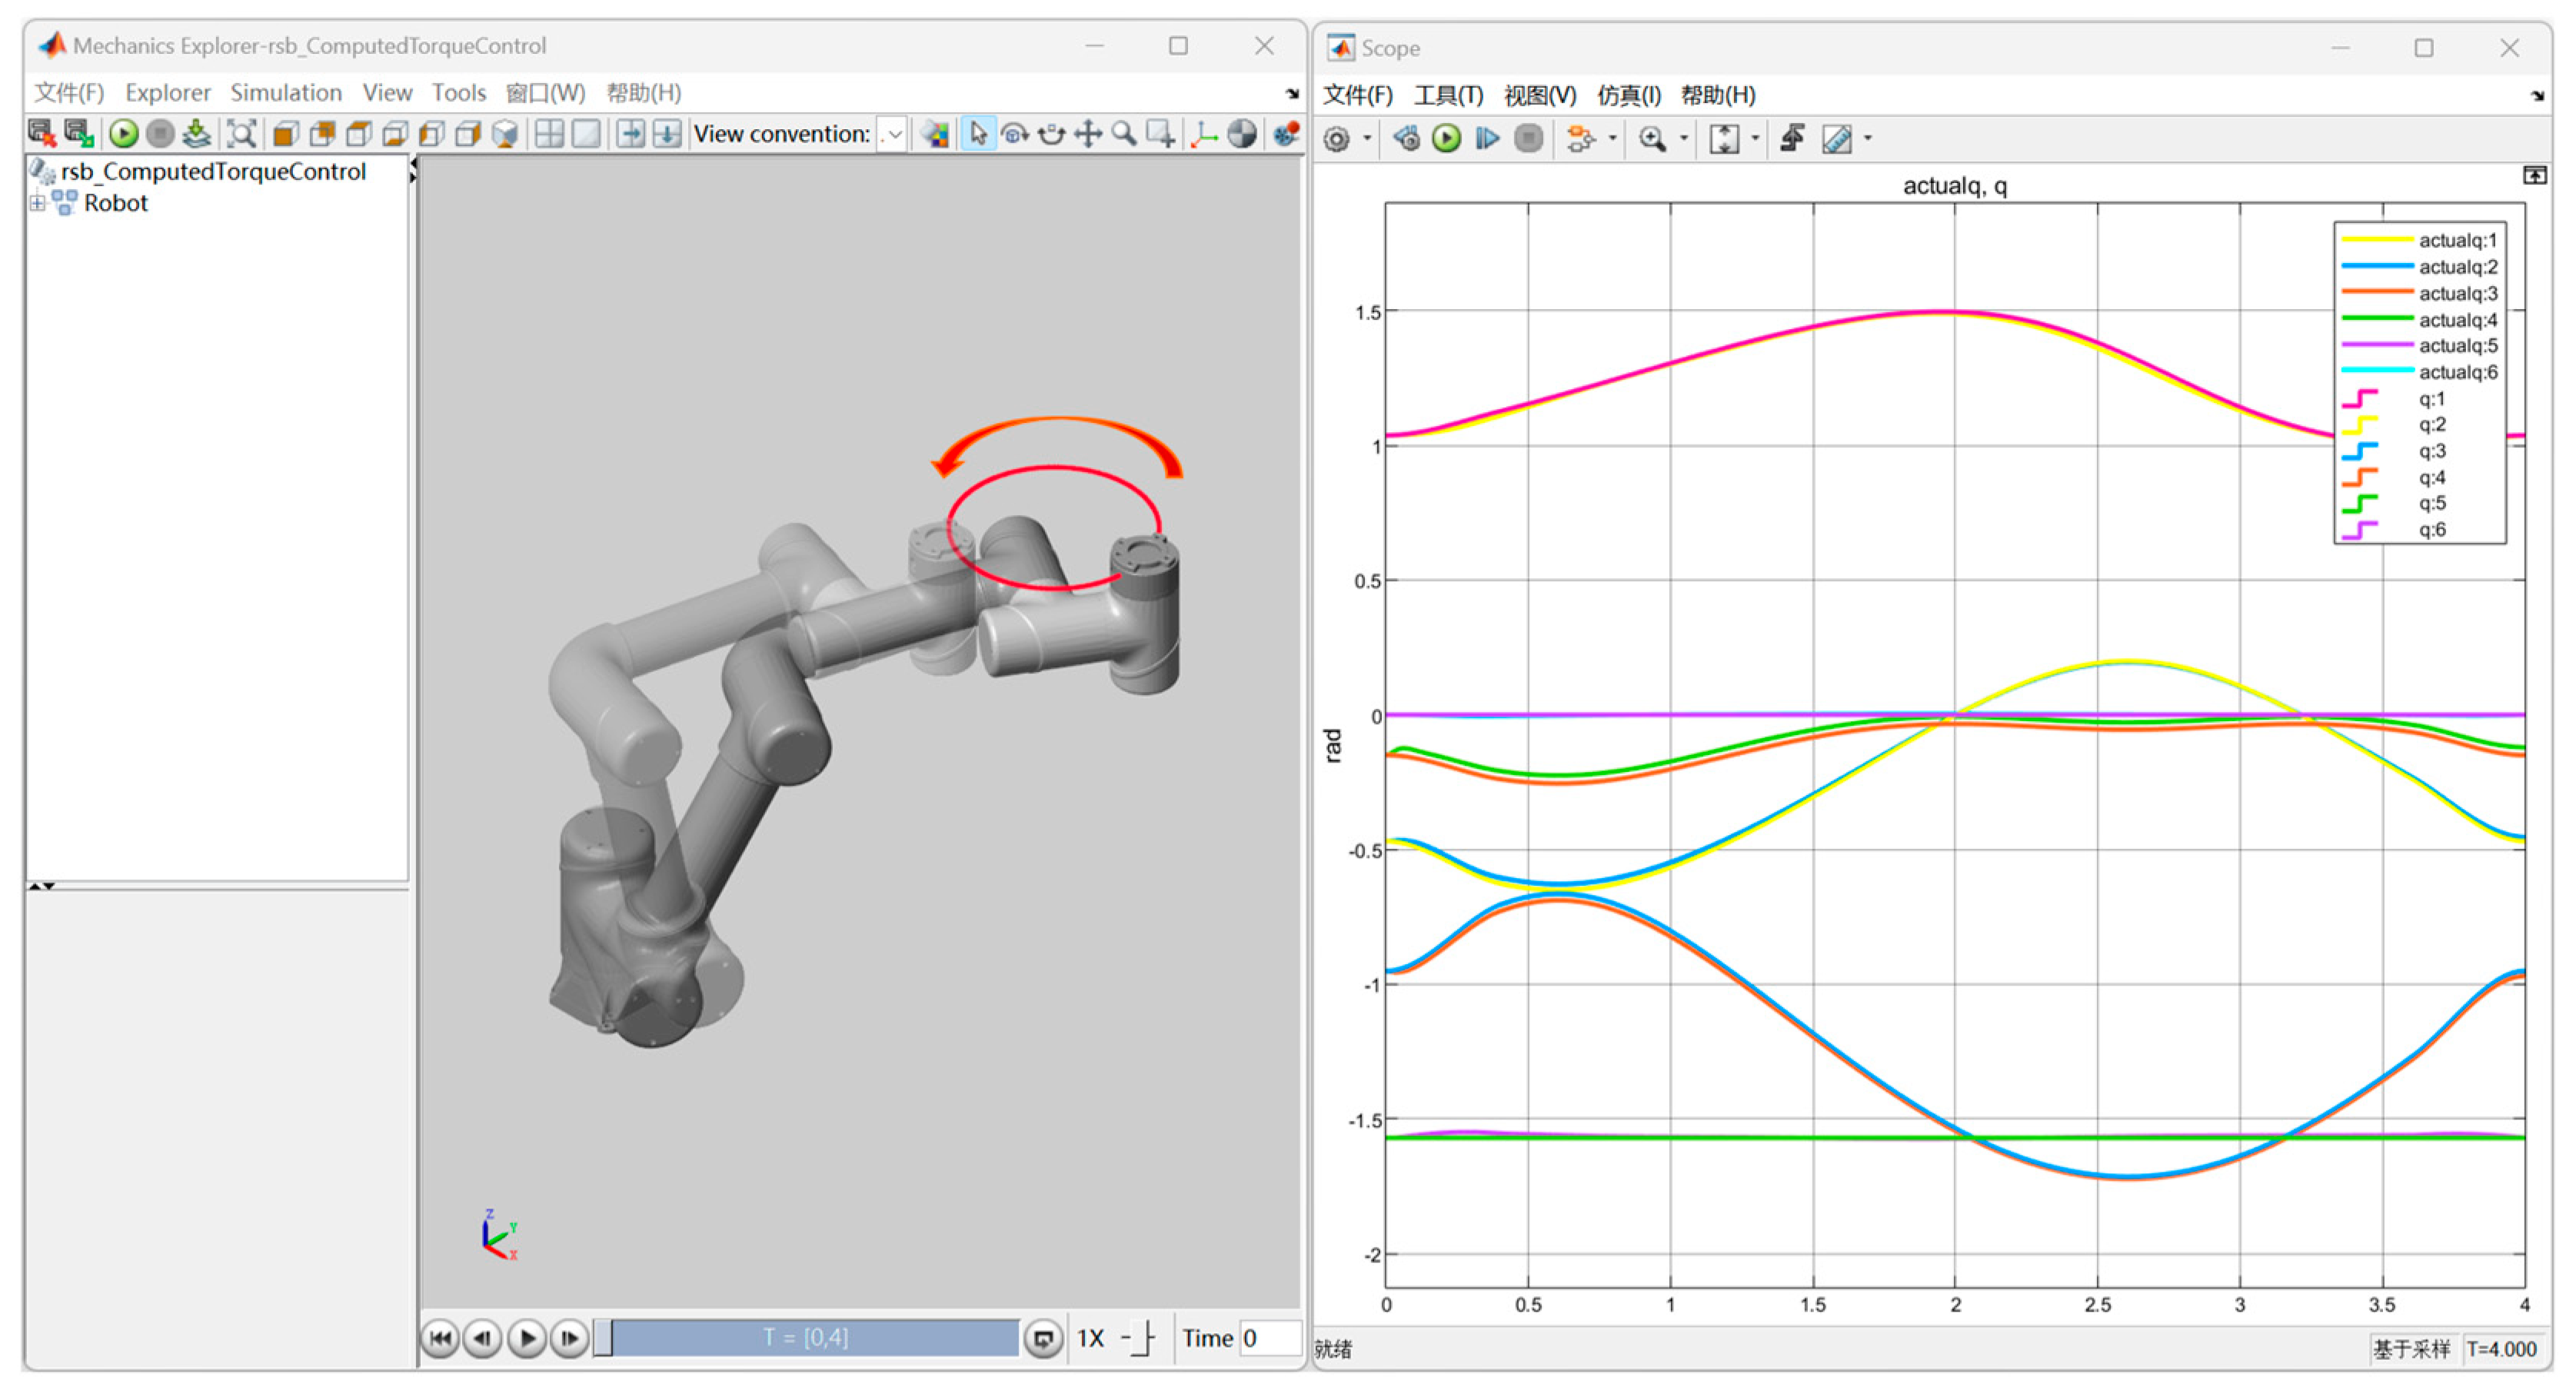Toggle frame axes display icon

[1204, 134]
